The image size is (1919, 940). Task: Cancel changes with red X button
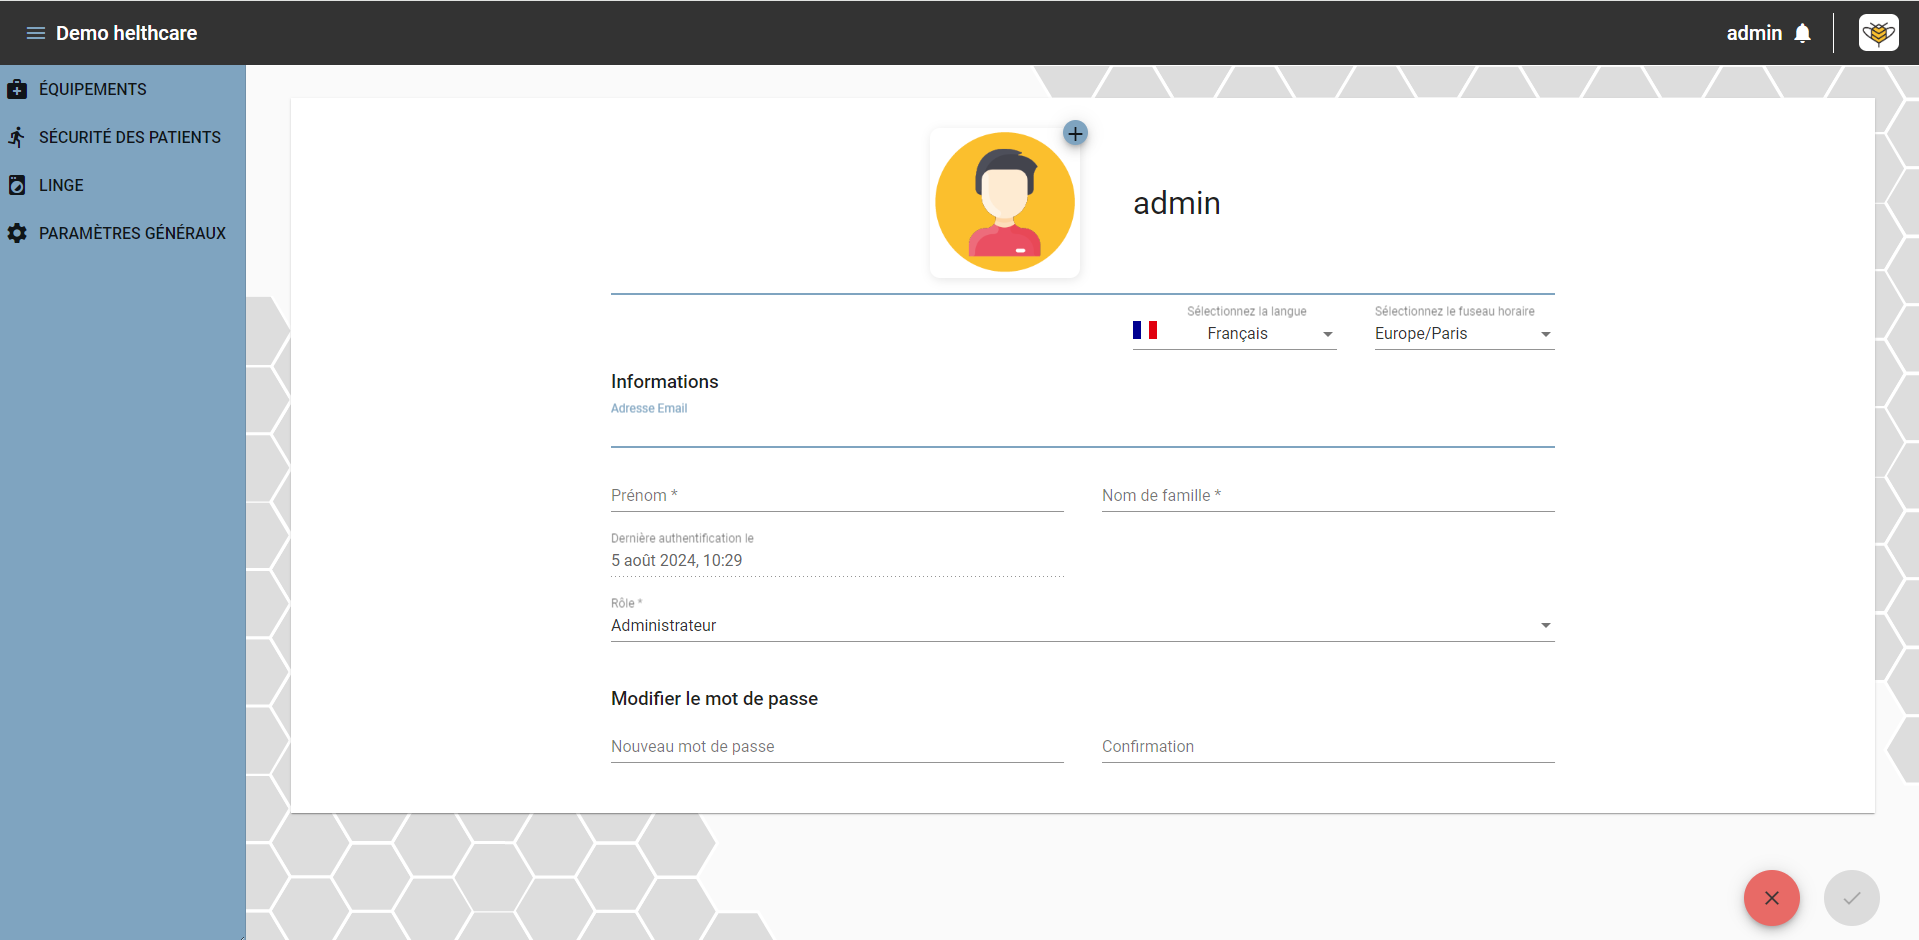(1771, 898)
